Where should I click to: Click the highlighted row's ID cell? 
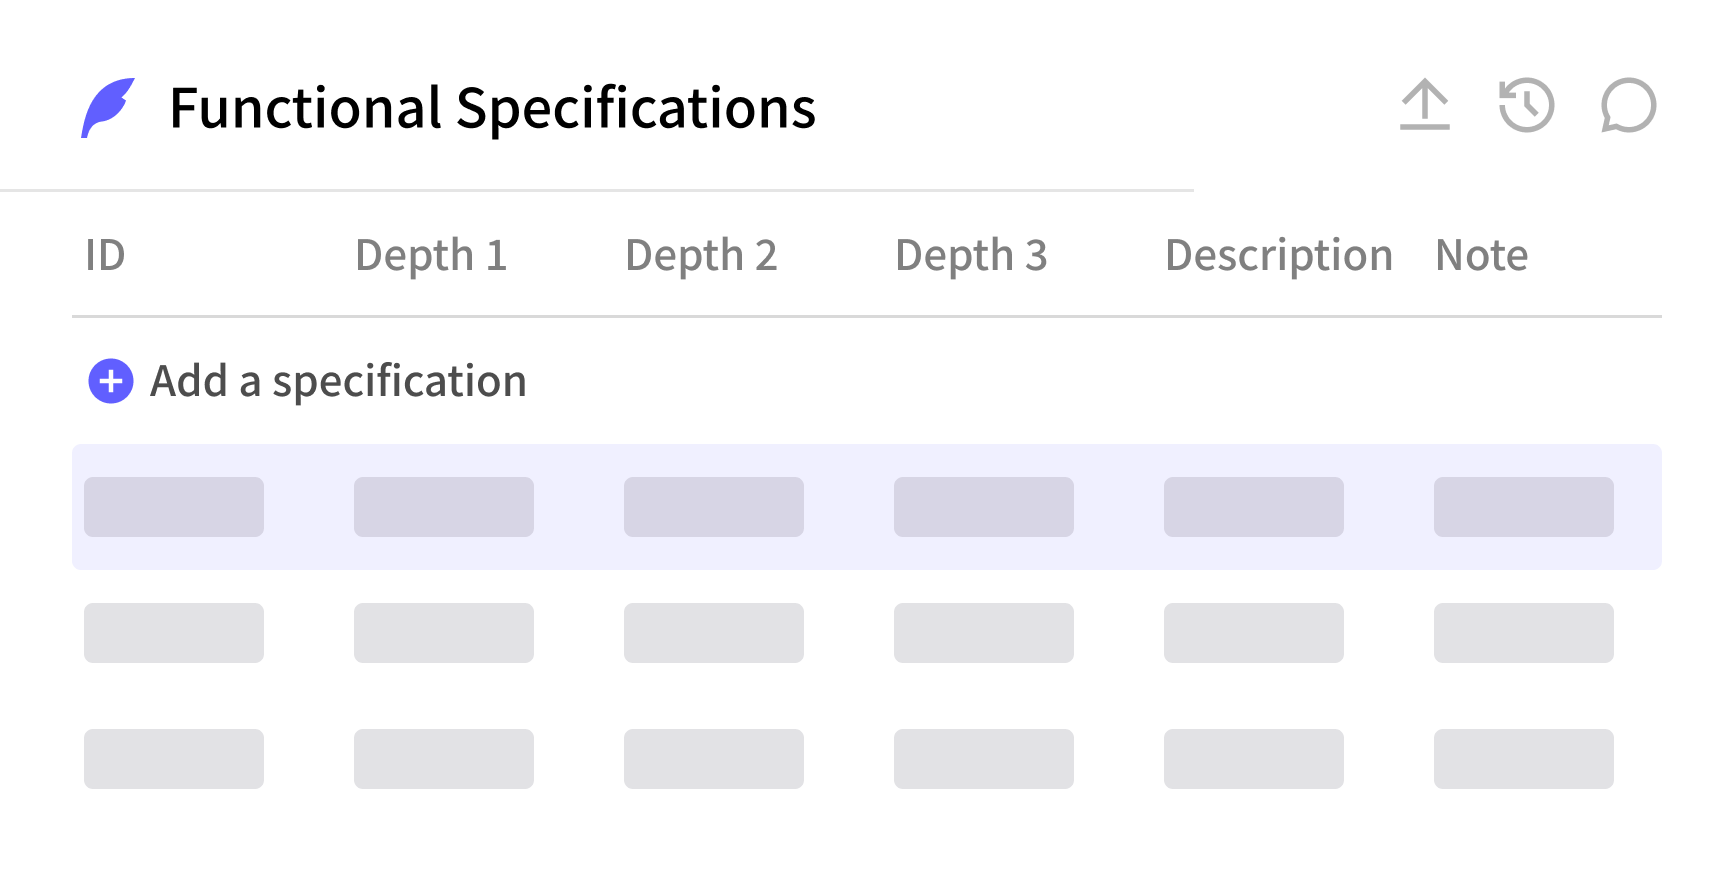[x=174, y=507]
